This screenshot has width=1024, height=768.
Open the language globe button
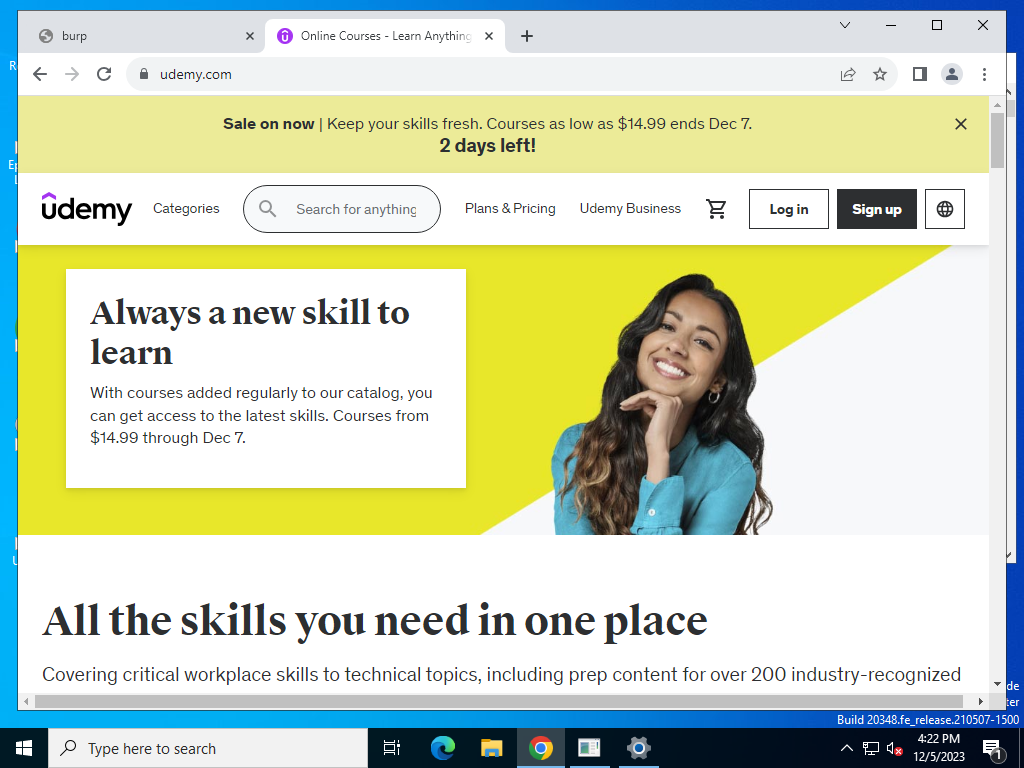[944, 209]
